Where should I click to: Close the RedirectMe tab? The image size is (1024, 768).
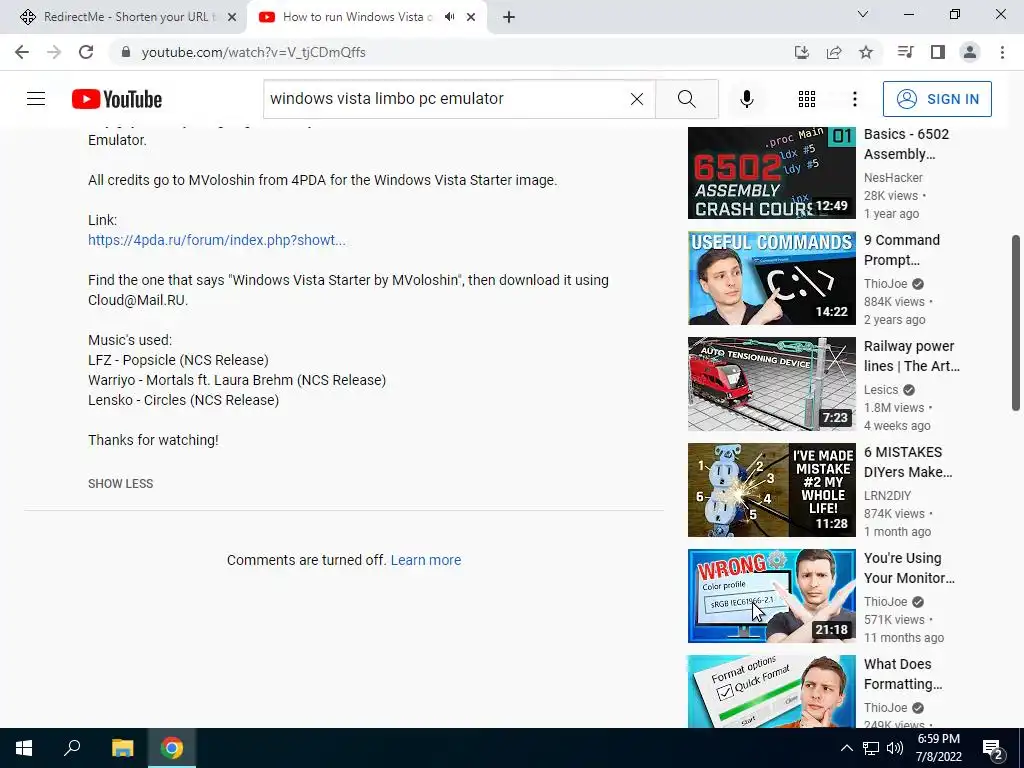232,17
